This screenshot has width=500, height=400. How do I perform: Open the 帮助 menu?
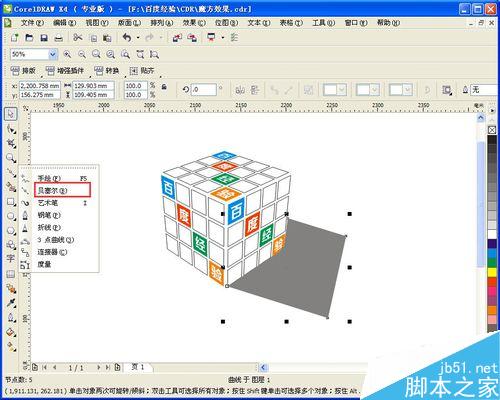388,23
